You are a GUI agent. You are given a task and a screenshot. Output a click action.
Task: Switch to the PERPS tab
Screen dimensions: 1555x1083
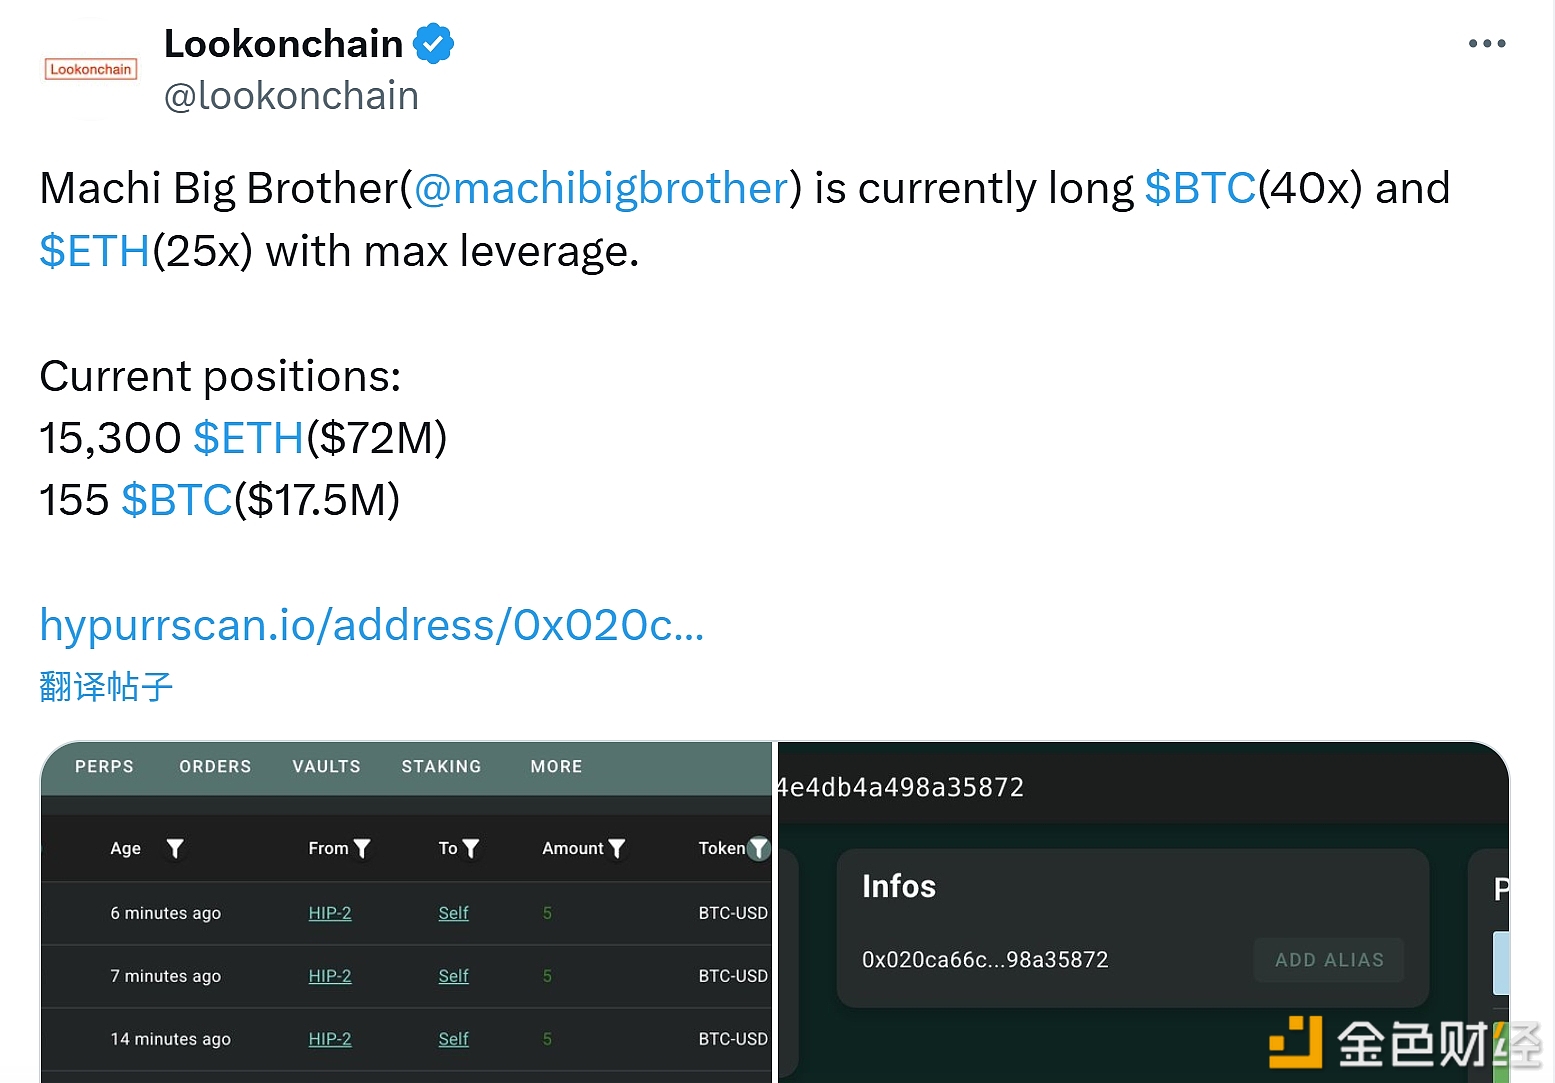104,766
